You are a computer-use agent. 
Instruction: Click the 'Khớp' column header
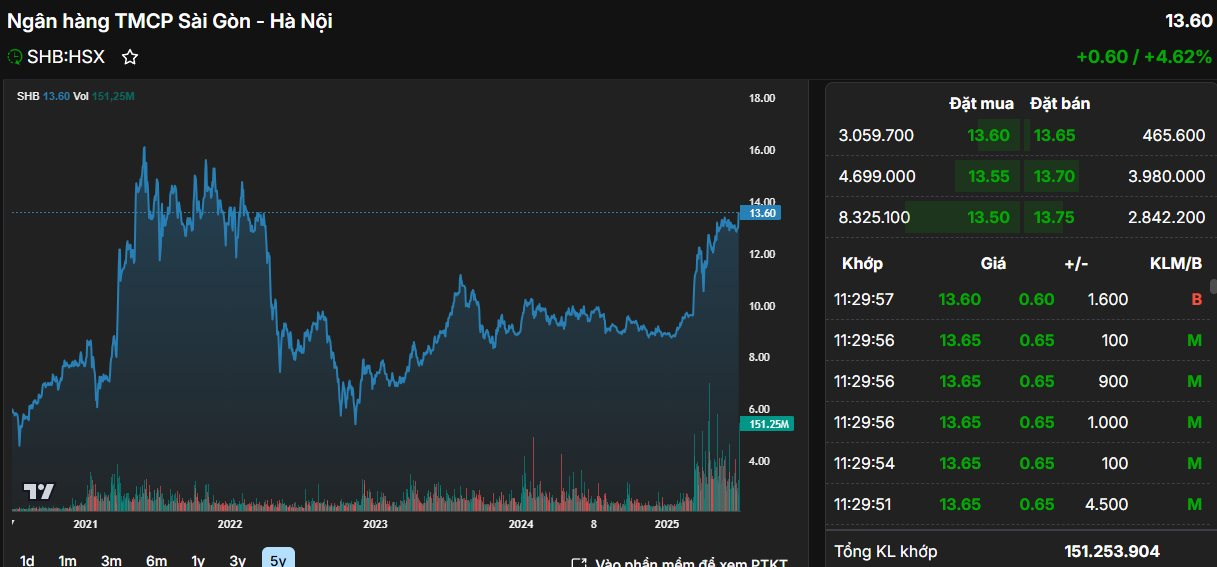pyautogui.click(x=862, y=263)
